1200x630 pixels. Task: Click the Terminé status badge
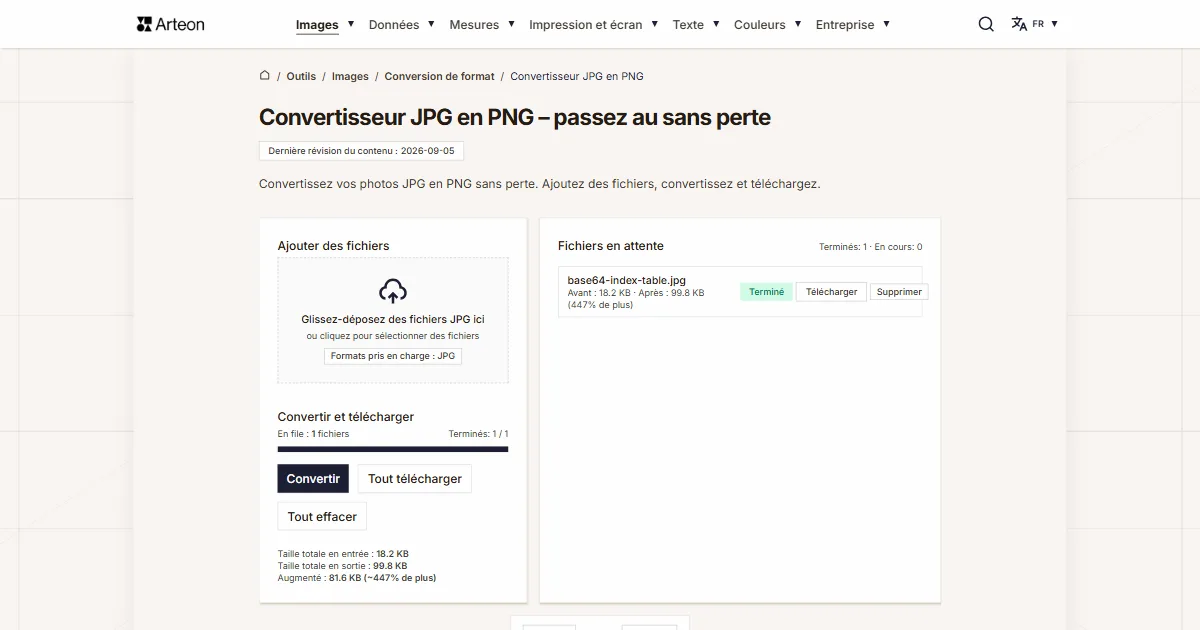(766, 292)
